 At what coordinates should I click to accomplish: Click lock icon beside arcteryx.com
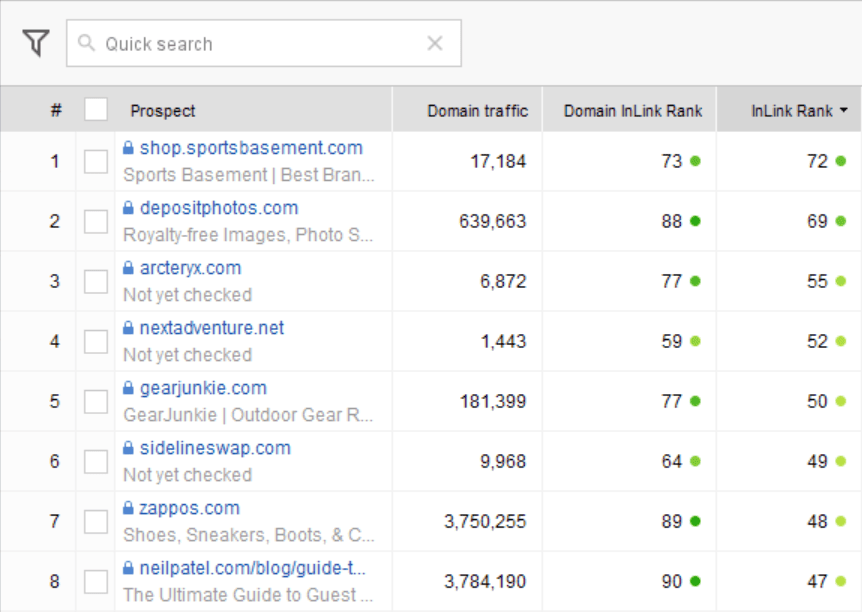click(x=128, y=268)
